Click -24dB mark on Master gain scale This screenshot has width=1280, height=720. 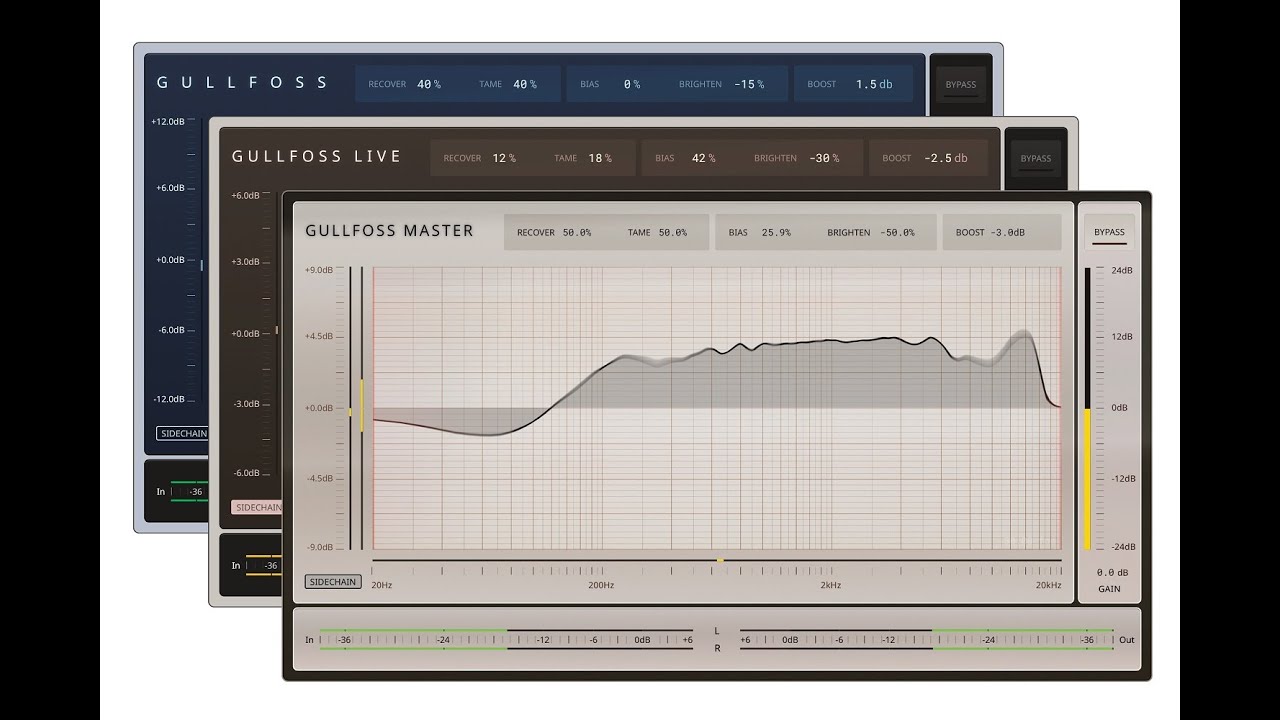coord(1123,547)
